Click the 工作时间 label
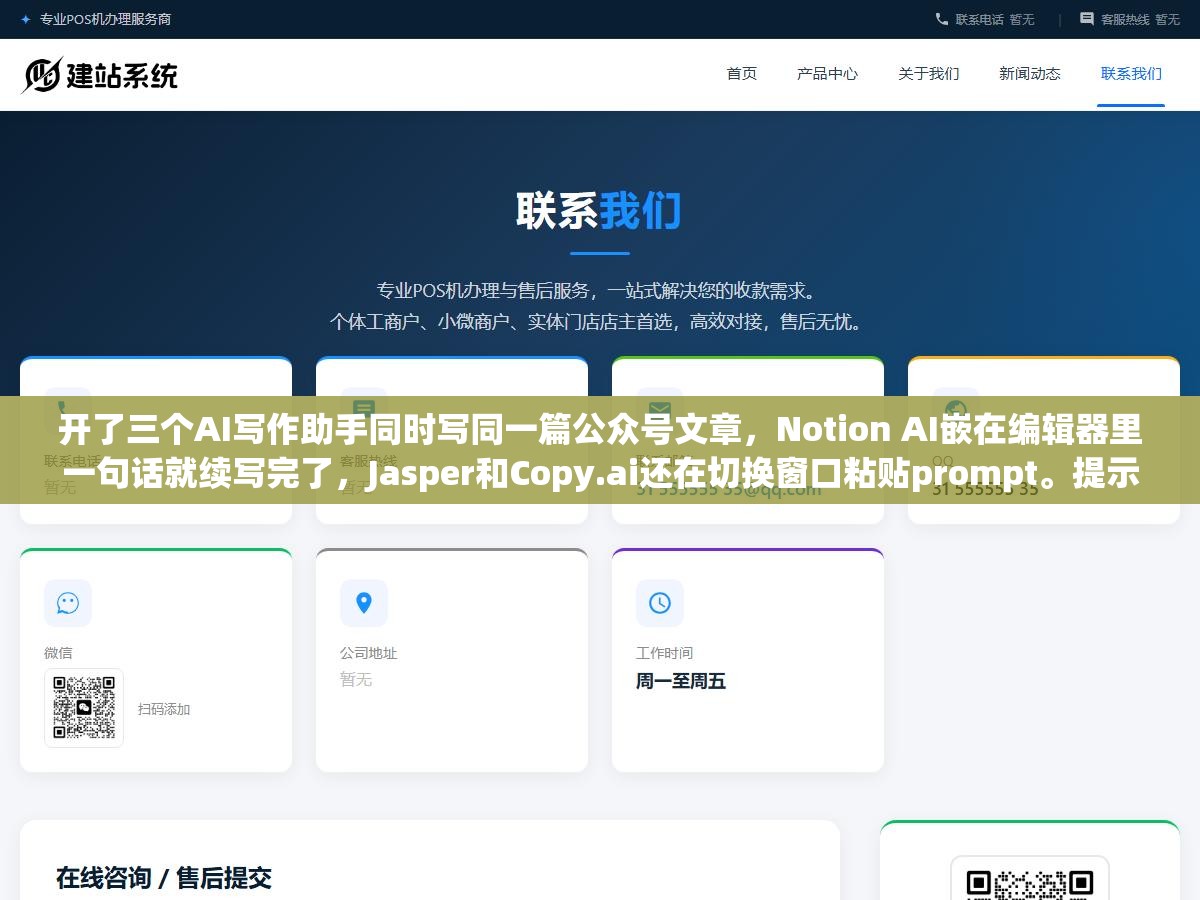 [x=665, y=653]
